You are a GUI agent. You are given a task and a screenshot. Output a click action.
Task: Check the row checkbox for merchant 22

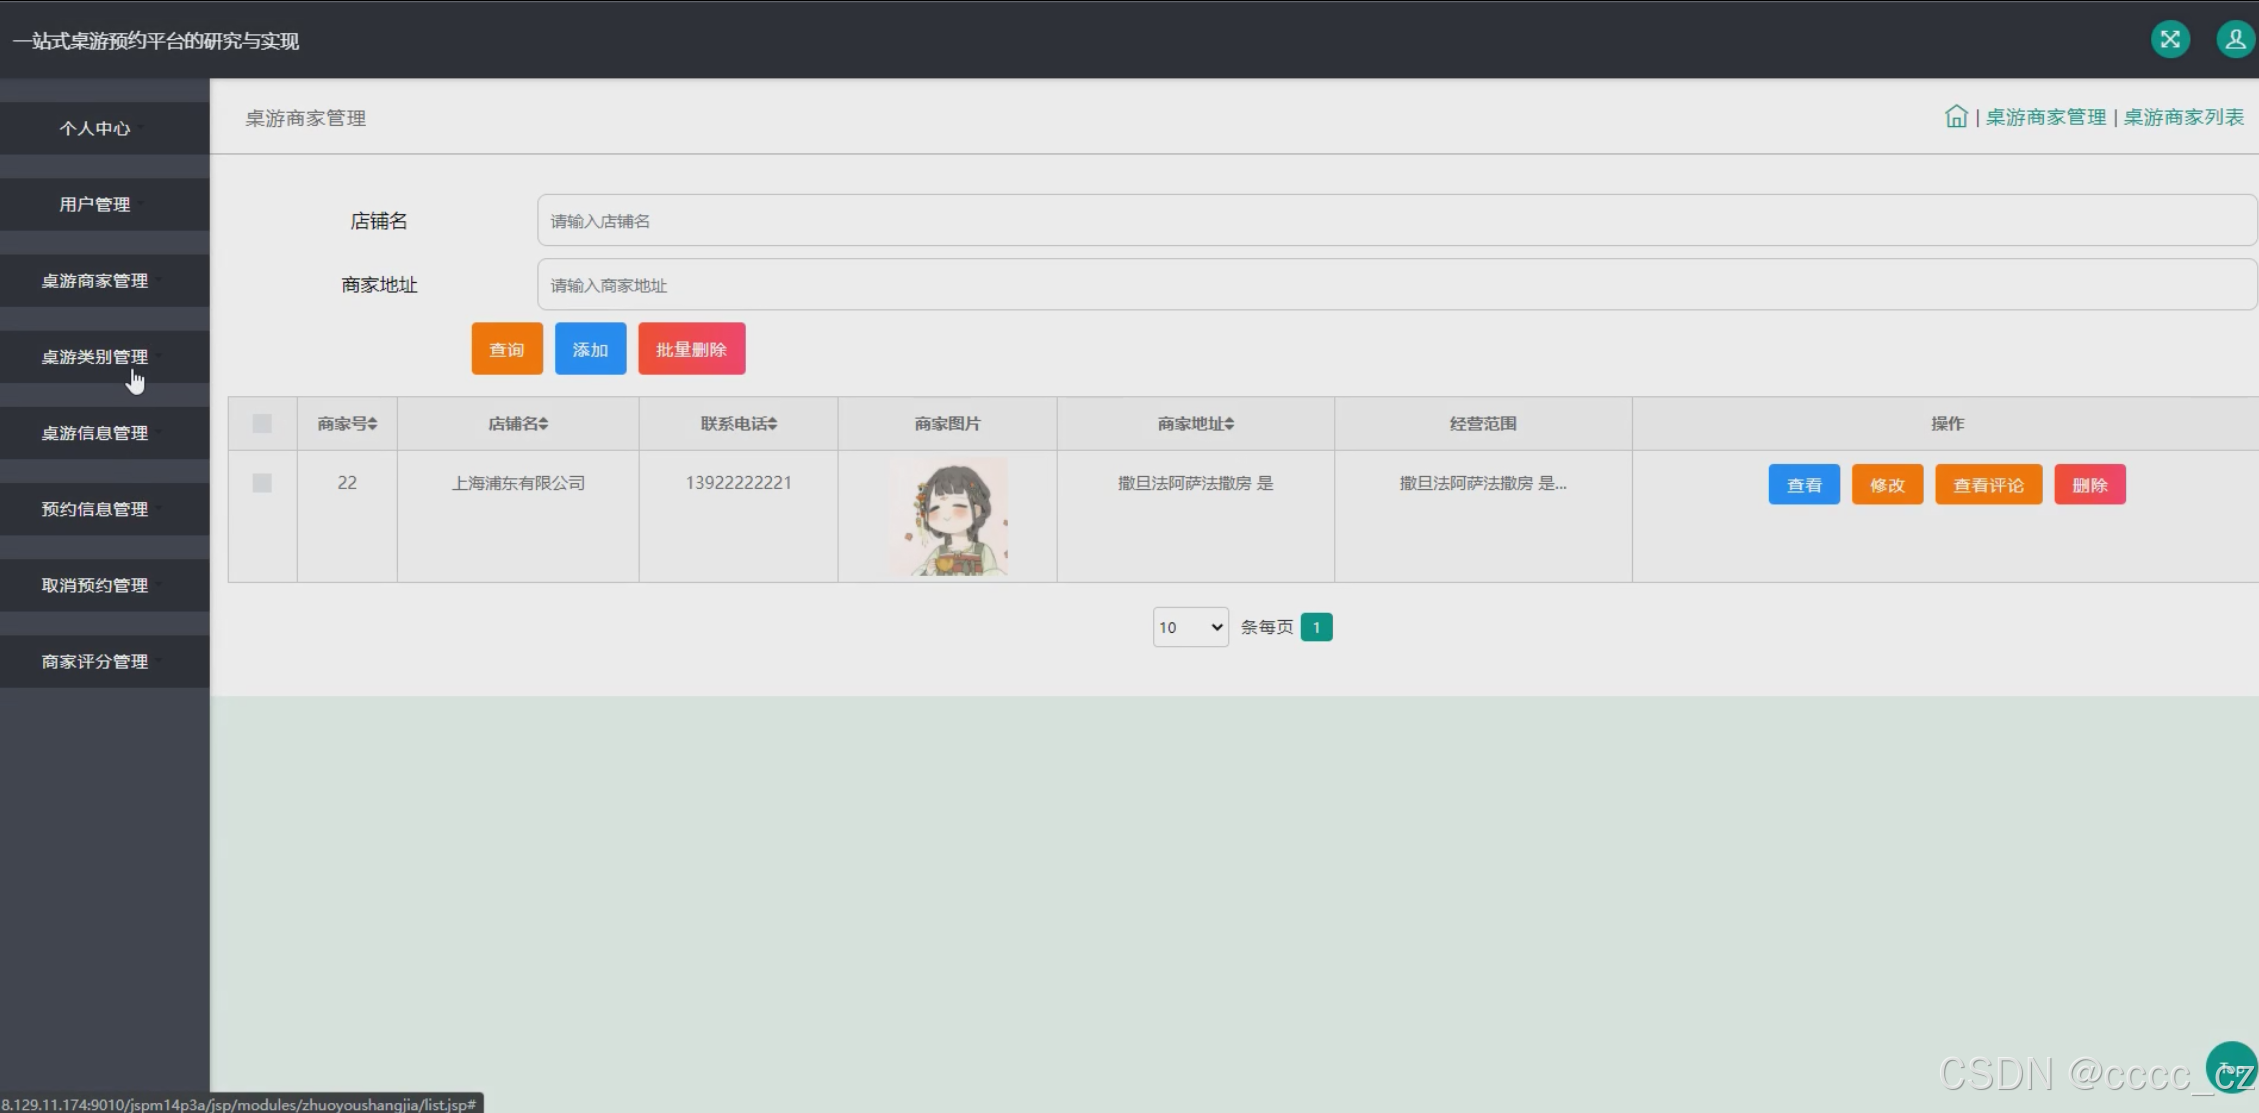(262, 483)
